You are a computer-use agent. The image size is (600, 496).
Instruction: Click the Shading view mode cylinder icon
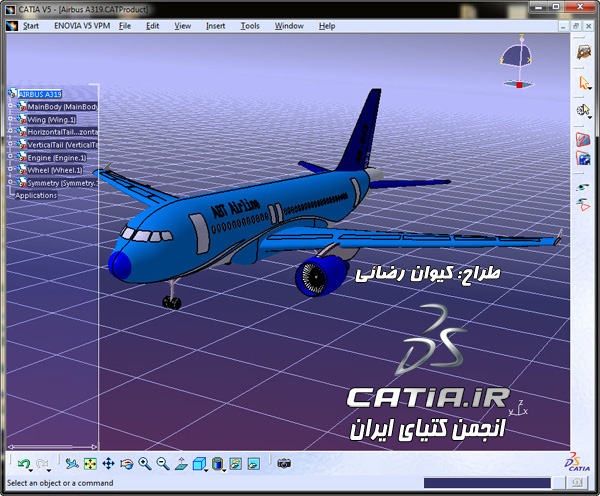(217, 464)
